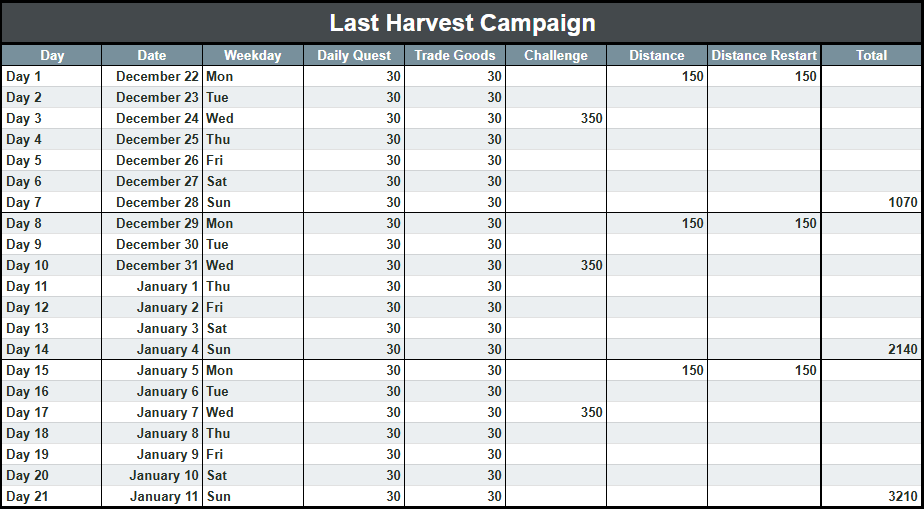Click the Distance Restart column header
This screenshot has width=924, height=509.
point(764,55)
